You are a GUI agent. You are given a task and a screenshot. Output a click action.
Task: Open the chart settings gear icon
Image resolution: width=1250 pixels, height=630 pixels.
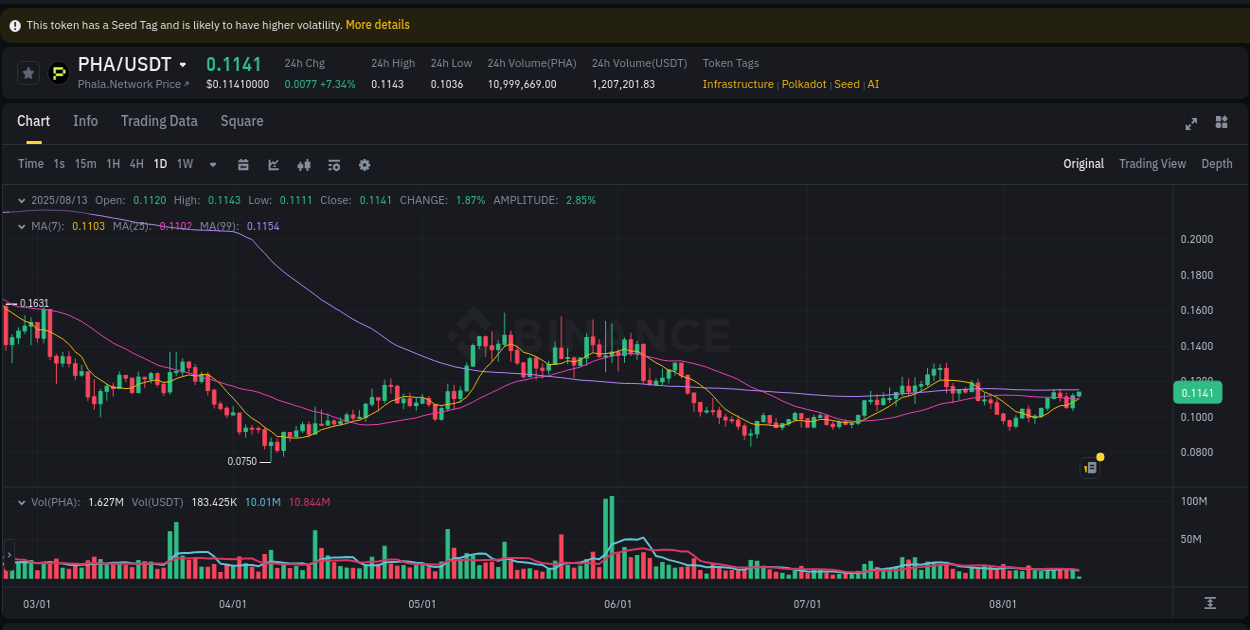click(x=364, y=164)
